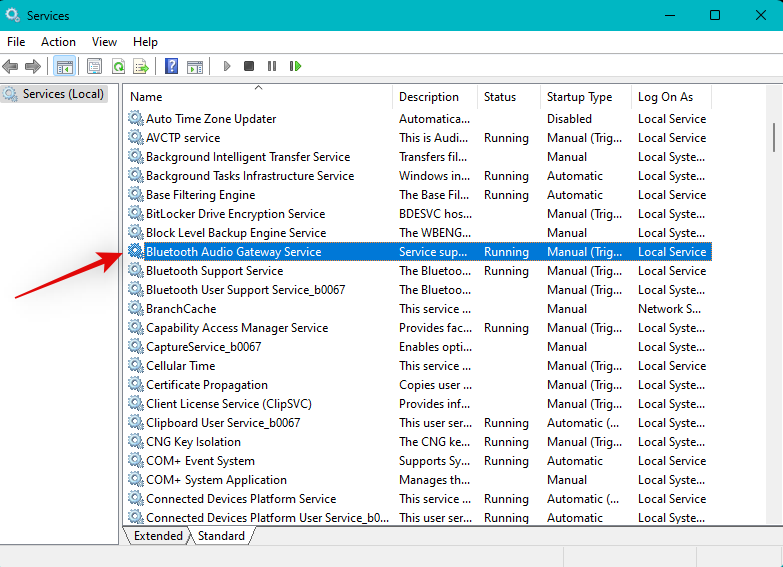
Task: Select Clipboard User Service_b0067
Action: pos(419,423)
